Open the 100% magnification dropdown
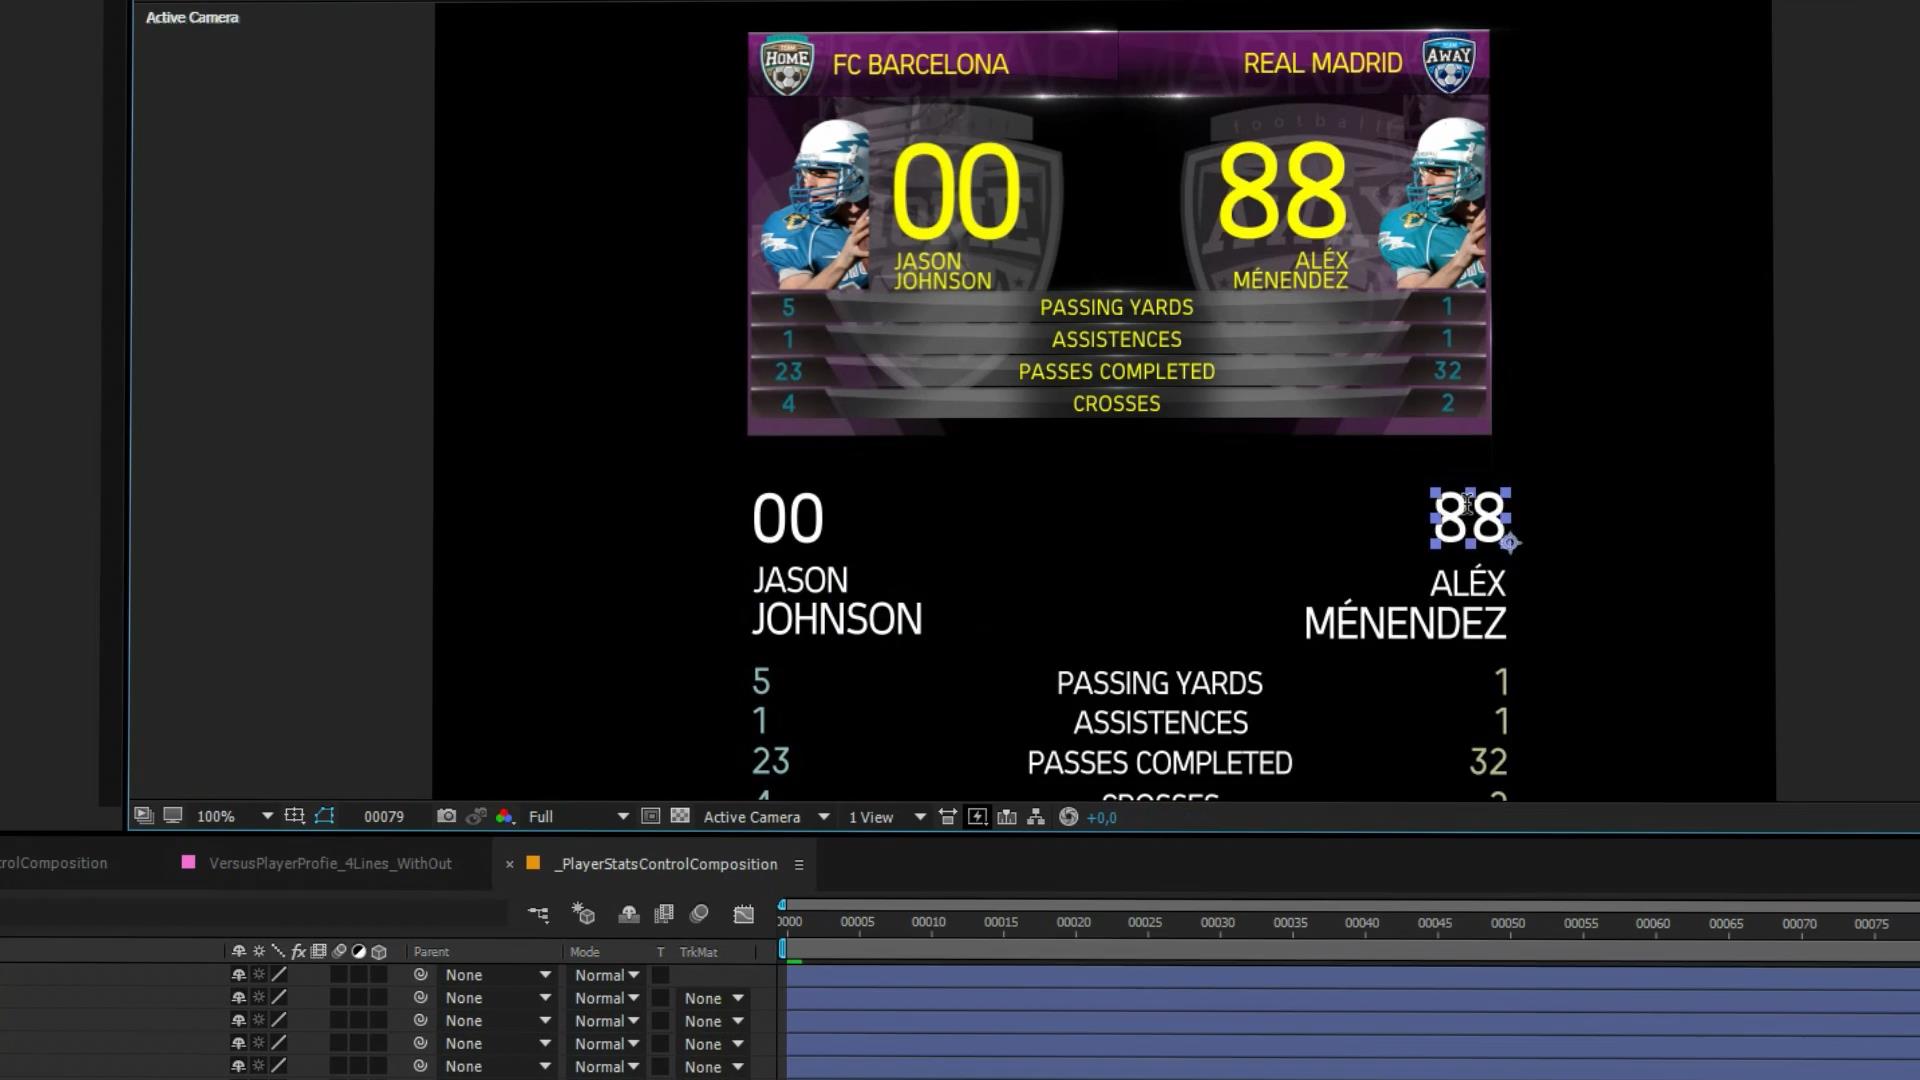Screen dimensions: 1920x1080 pyautogui.click(x=235, y=816)
